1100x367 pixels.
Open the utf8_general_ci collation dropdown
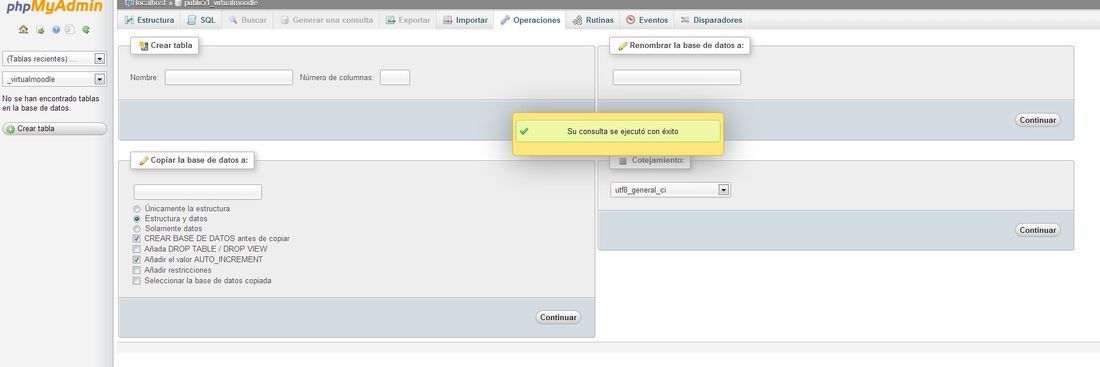(x=670, y=190)
